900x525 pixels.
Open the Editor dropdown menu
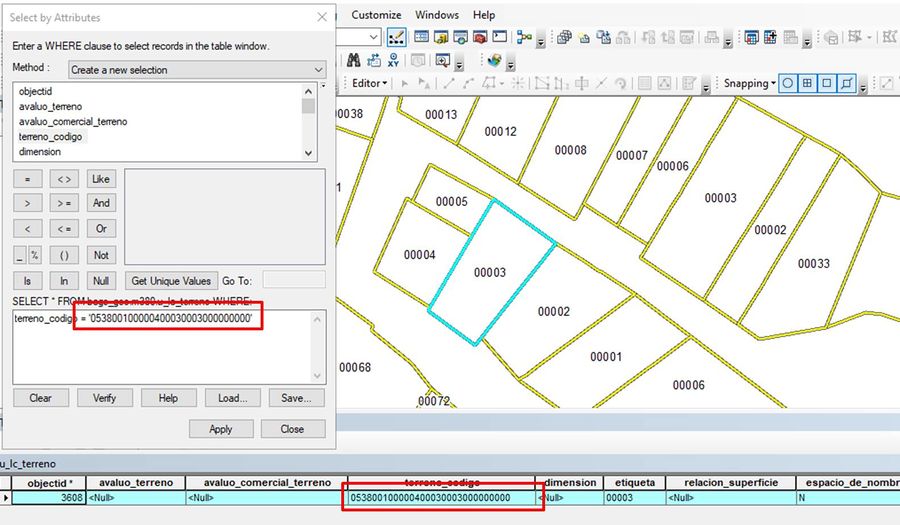coord(369,83)
